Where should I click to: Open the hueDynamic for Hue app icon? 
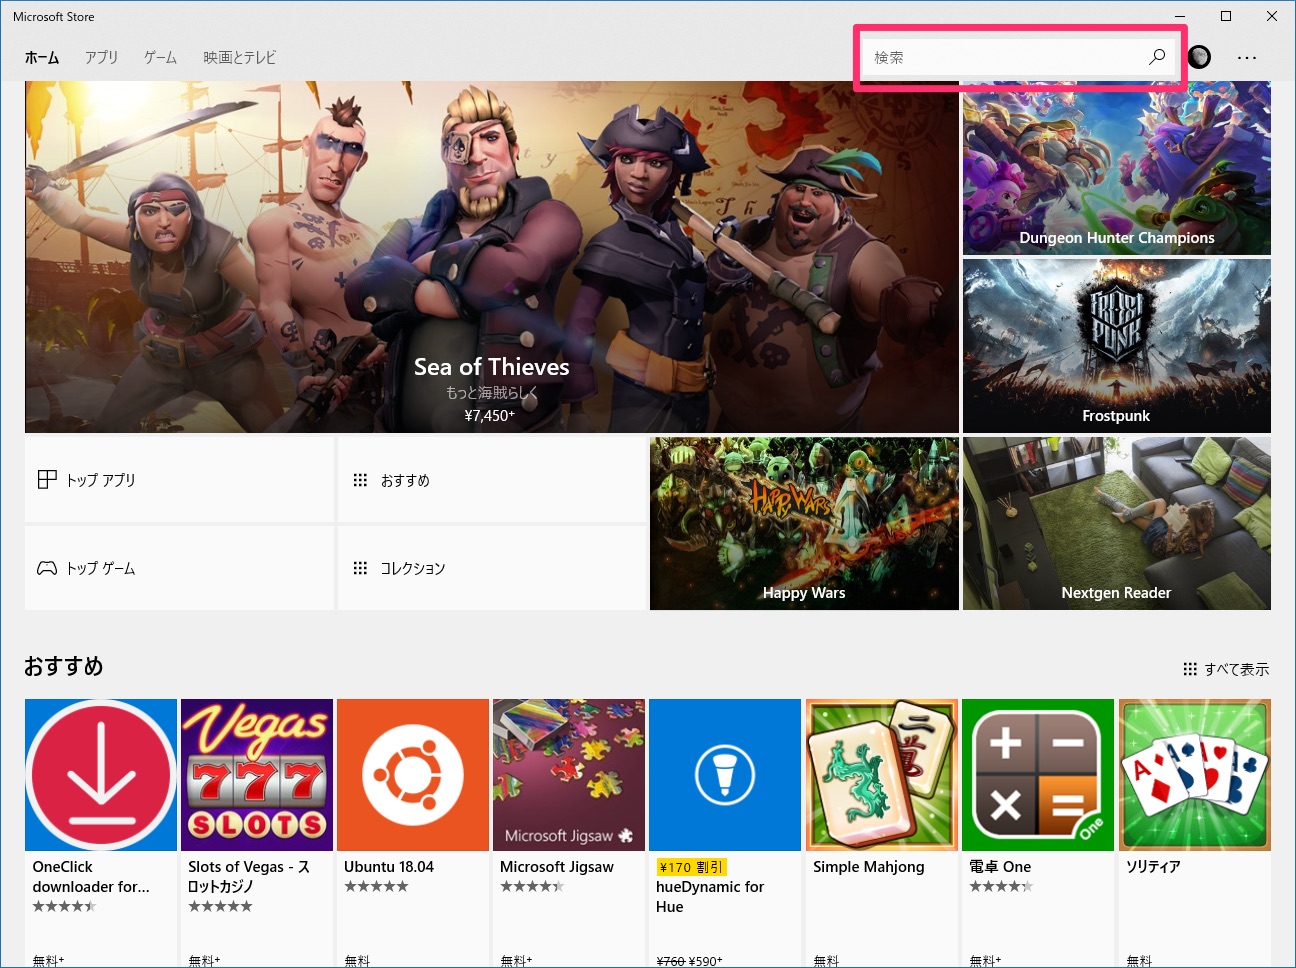[x=725, y=775]
